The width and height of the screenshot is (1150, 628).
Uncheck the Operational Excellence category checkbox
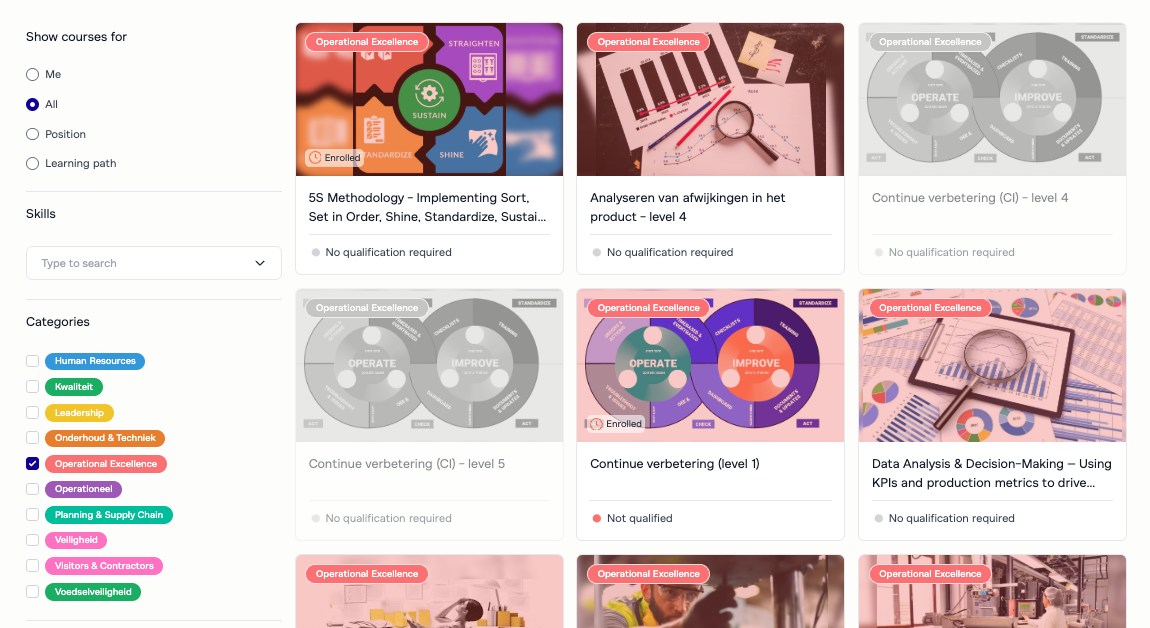(32, 464)
